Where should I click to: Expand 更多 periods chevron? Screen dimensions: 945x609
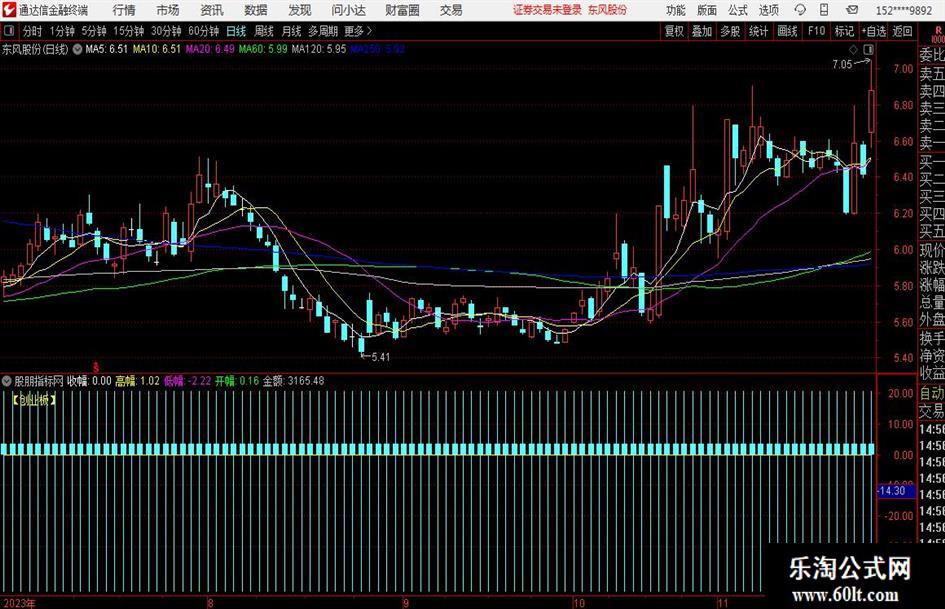(369, 31)
